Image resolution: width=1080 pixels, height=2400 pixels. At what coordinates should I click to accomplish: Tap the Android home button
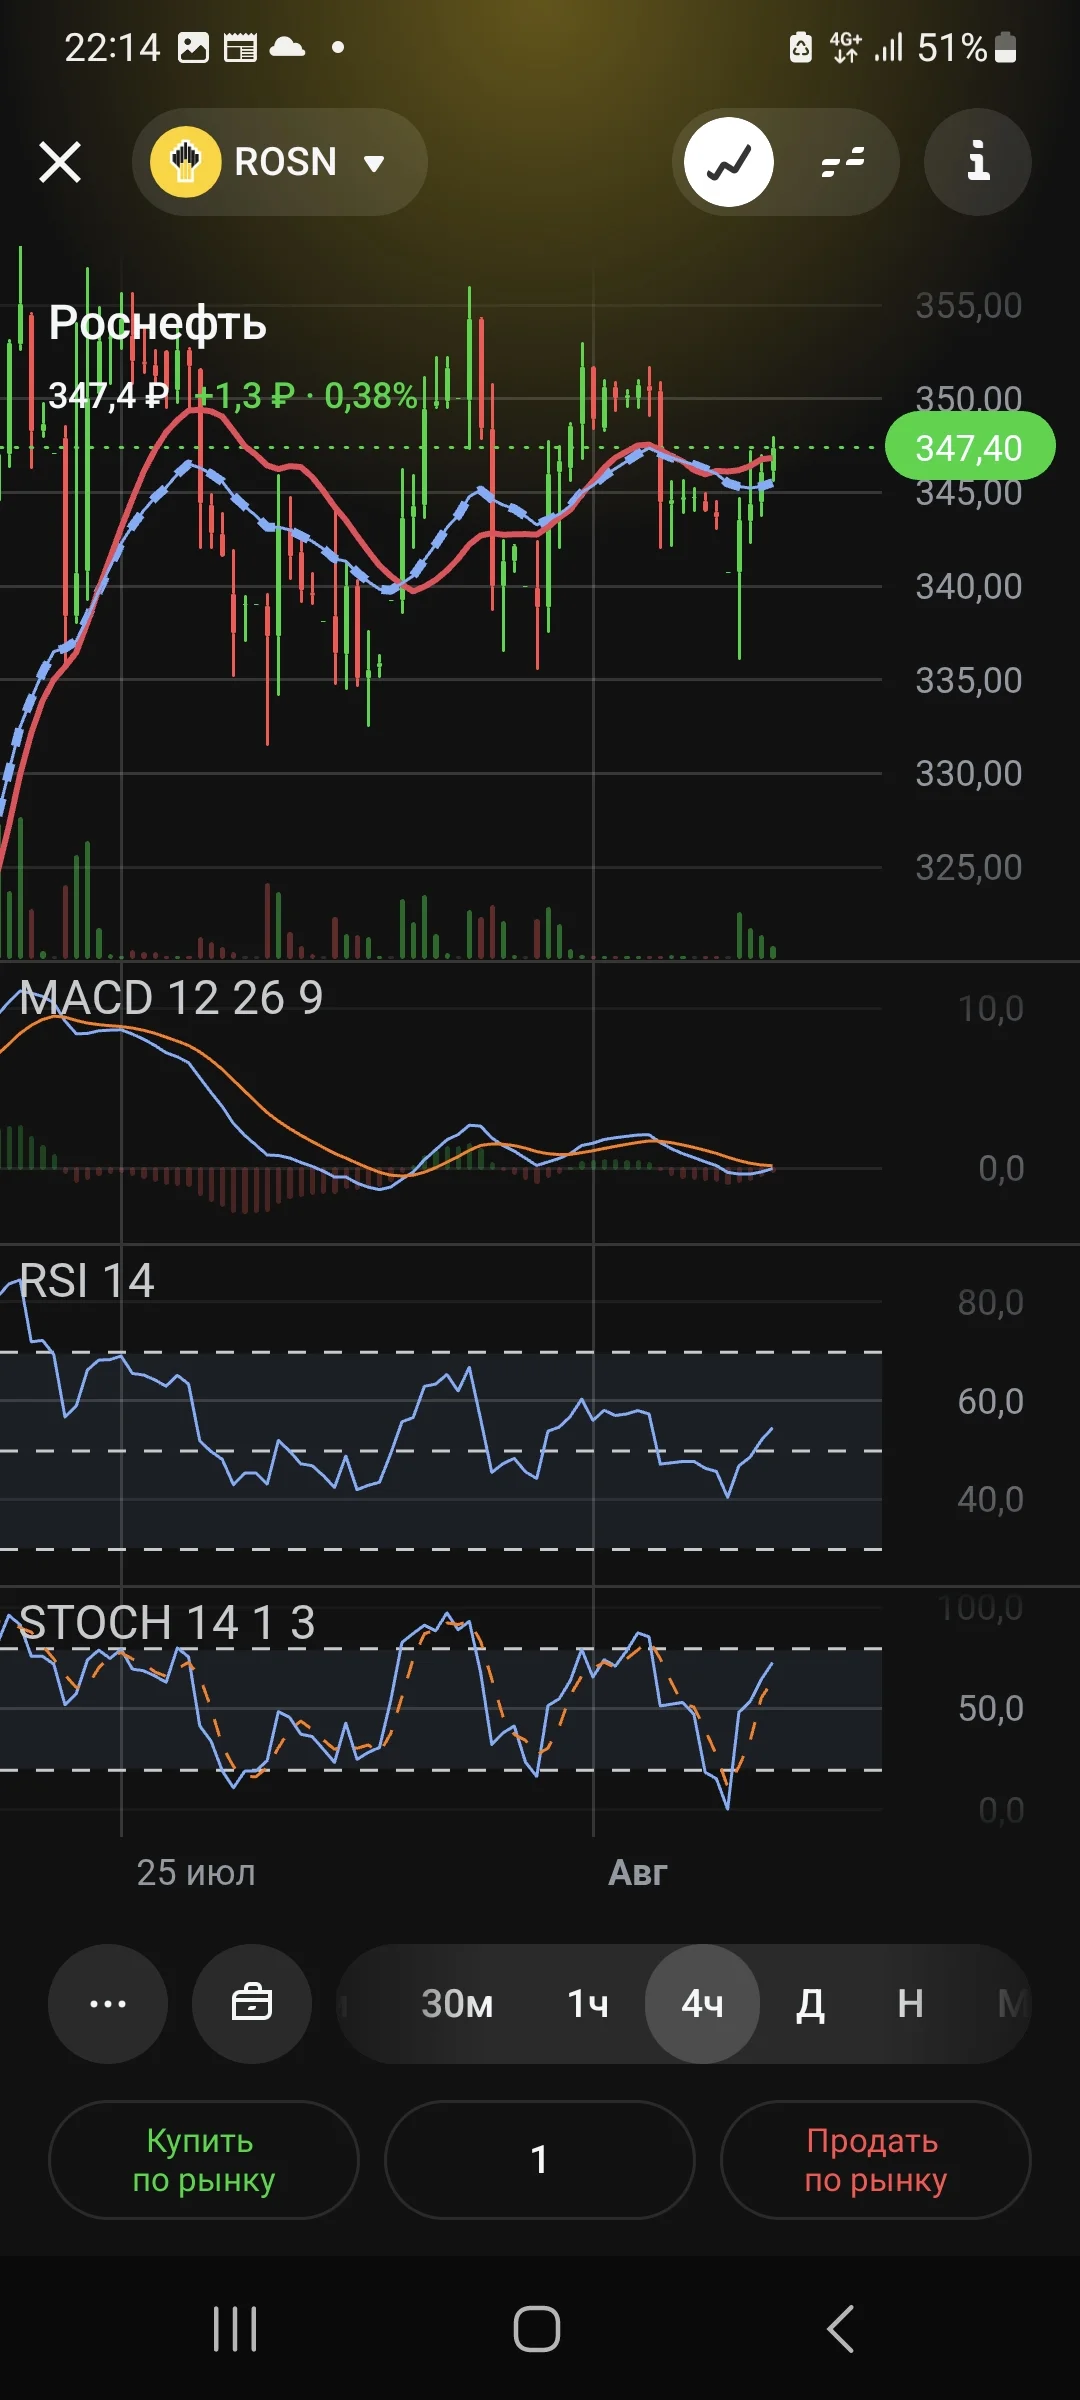coord(537,2329)
